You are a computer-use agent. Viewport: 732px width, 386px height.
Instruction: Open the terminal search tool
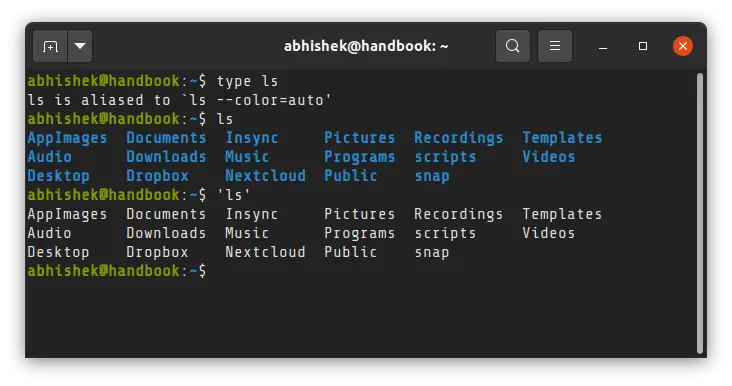click(513, 46)
